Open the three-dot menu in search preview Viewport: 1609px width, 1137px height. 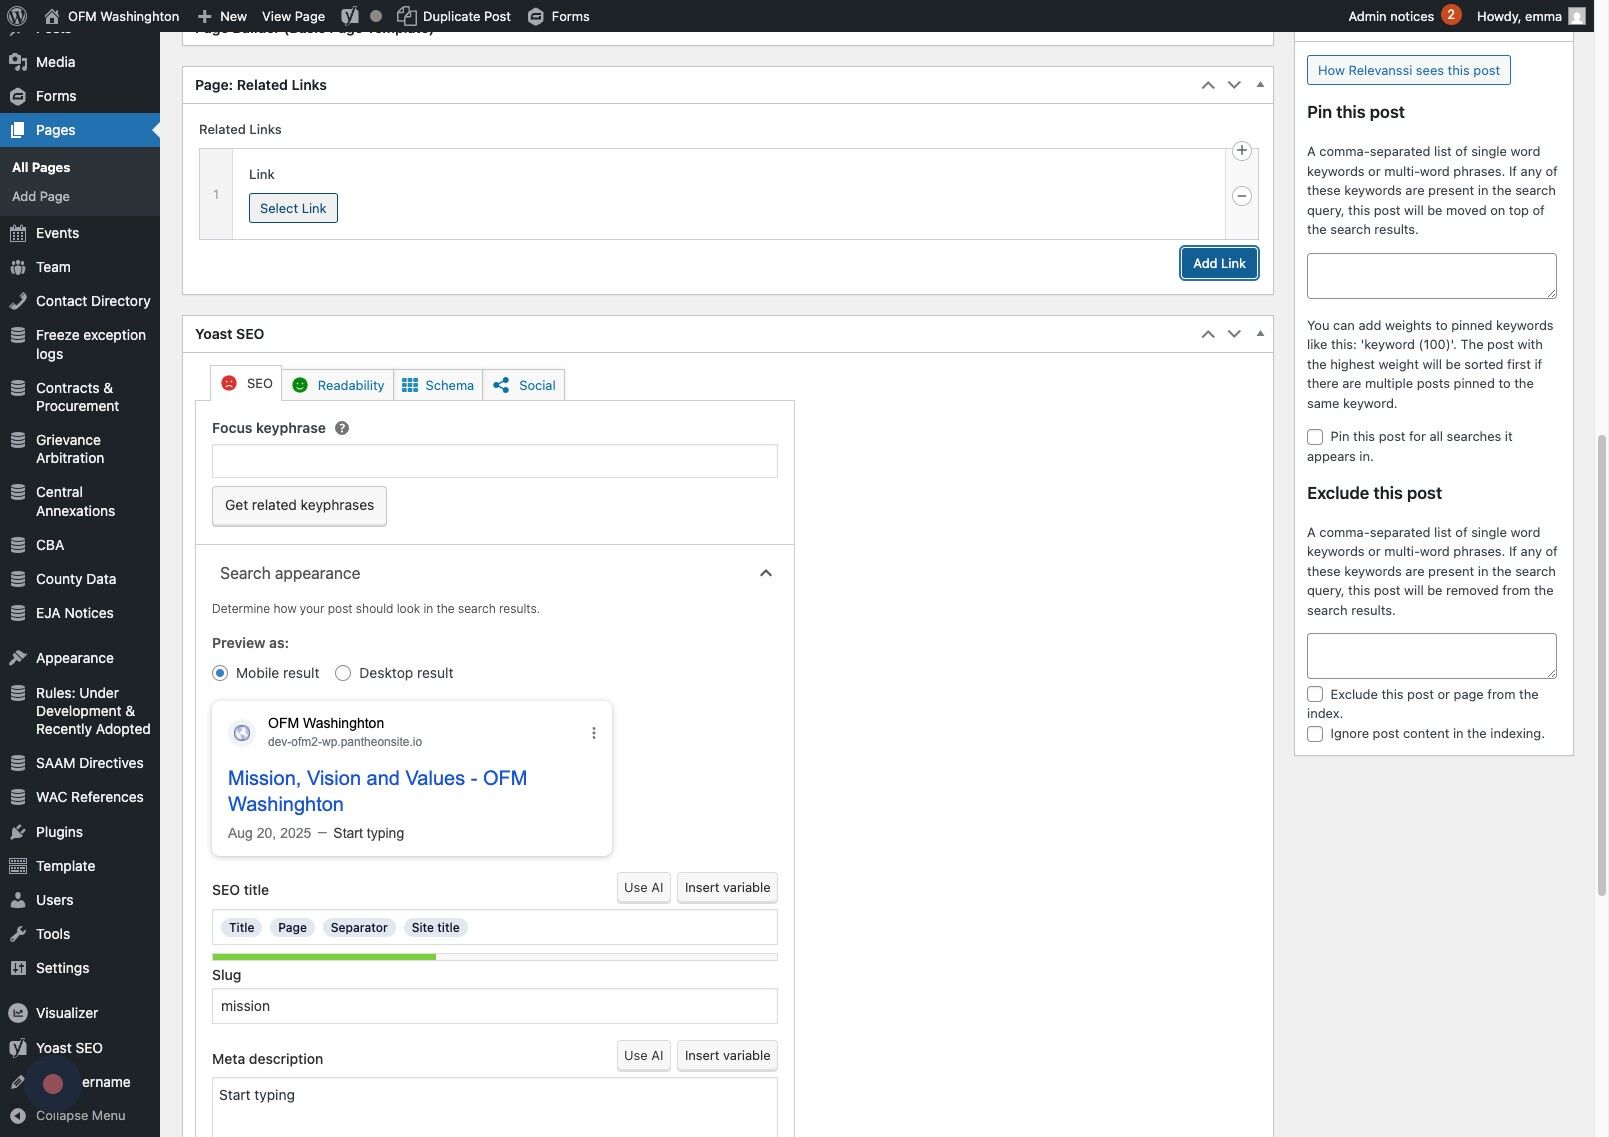594,733
